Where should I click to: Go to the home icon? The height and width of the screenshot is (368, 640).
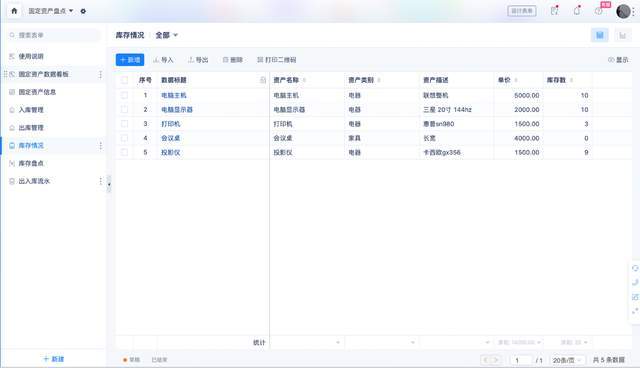point(14,11)
